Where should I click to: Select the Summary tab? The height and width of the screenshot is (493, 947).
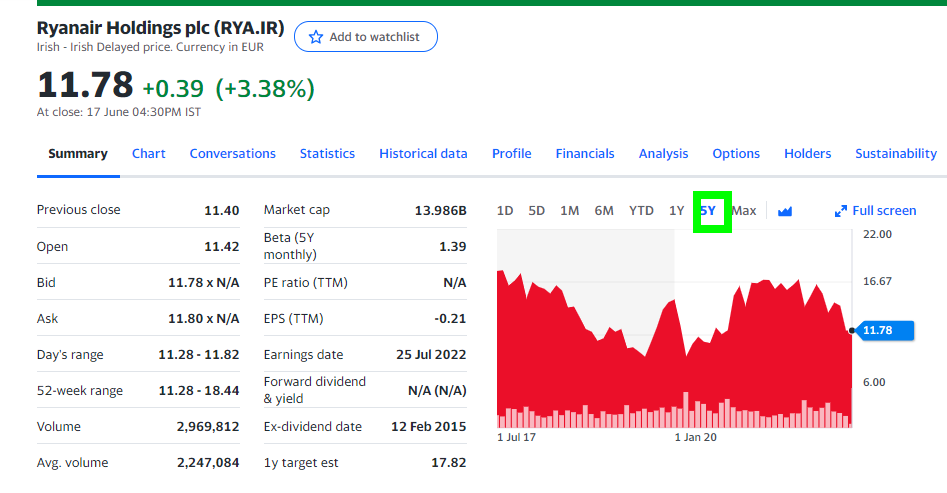[x=78, y=153]
